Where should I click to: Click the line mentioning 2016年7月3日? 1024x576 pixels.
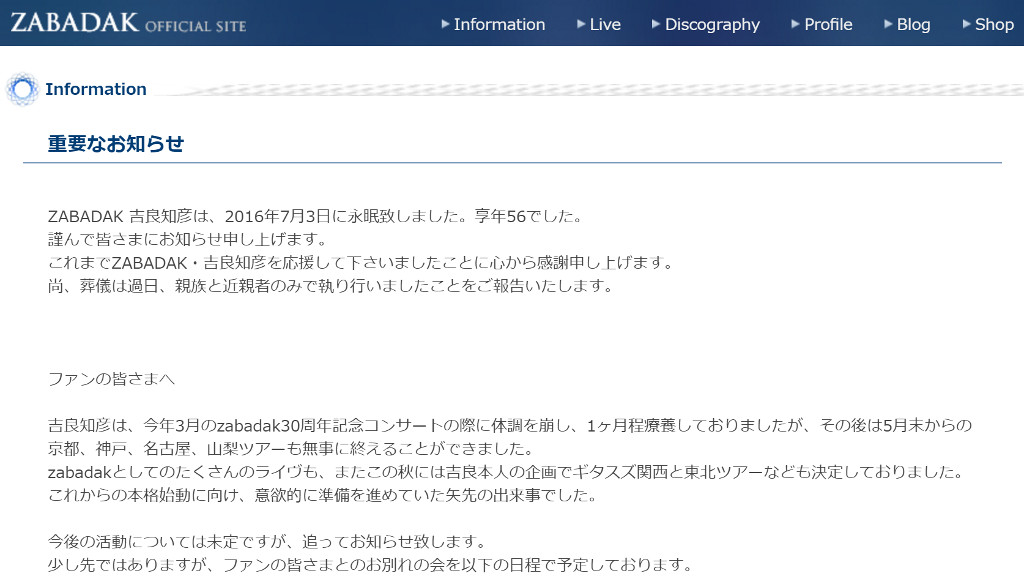tap(315, 216)
